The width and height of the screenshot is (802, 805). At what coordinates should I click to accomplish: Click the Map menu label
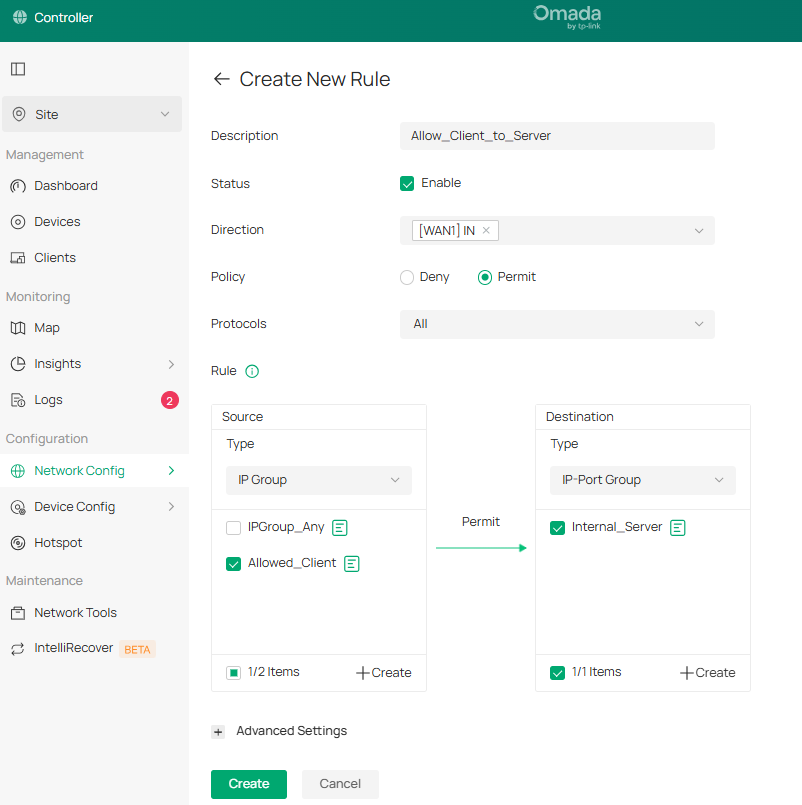pos(47,328)
